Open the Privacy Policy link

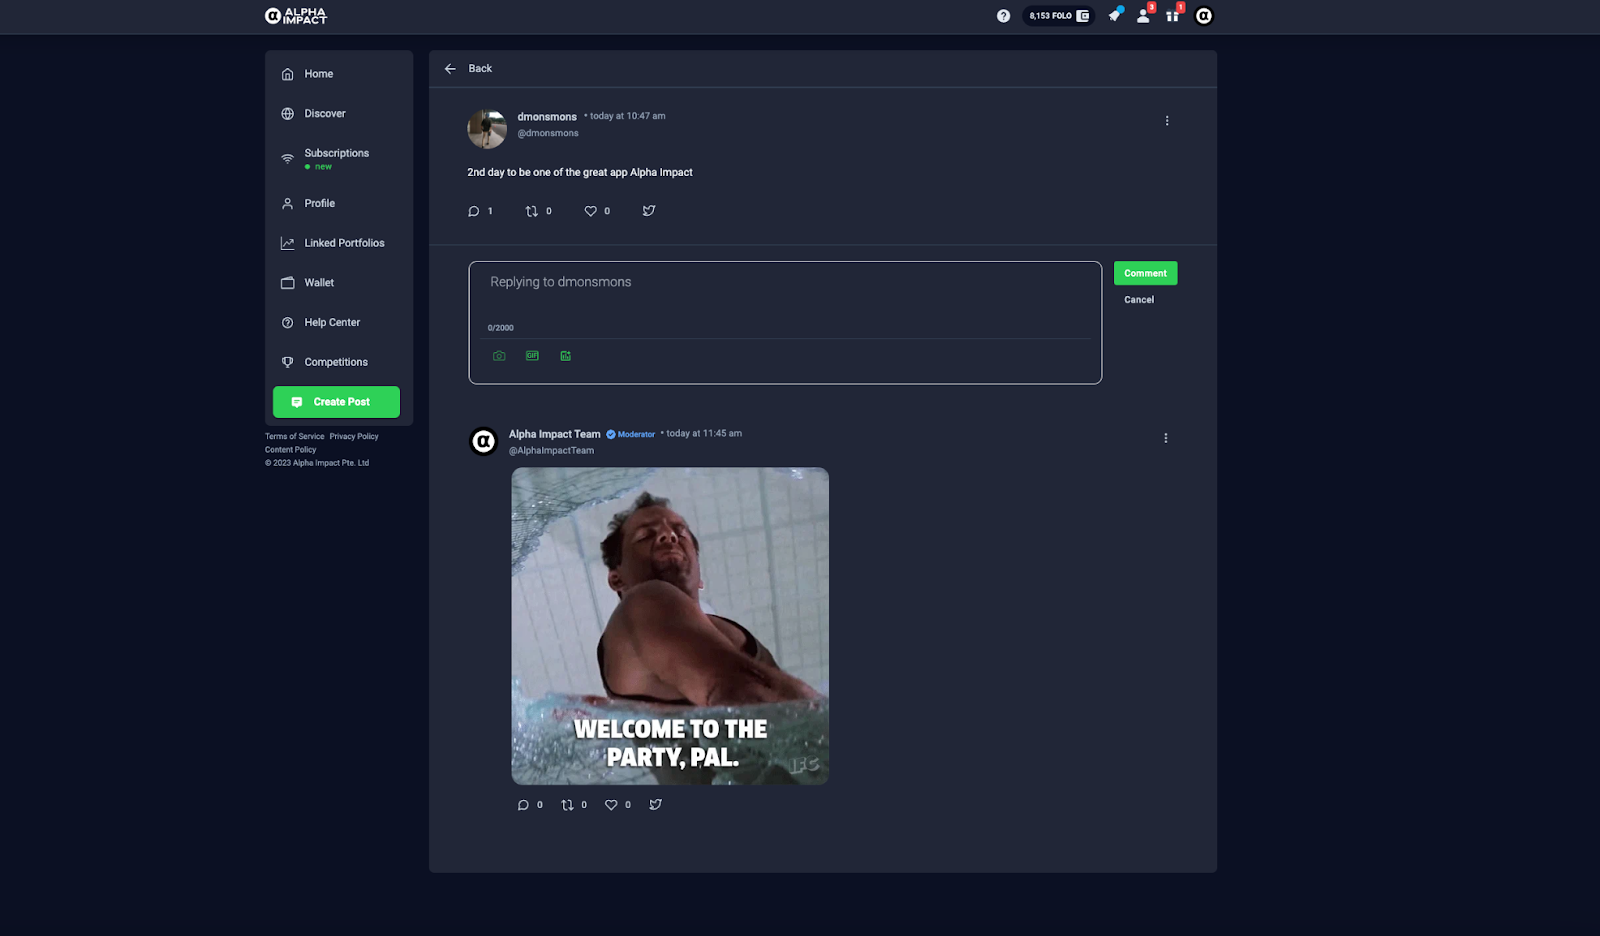tap(354, 437)
